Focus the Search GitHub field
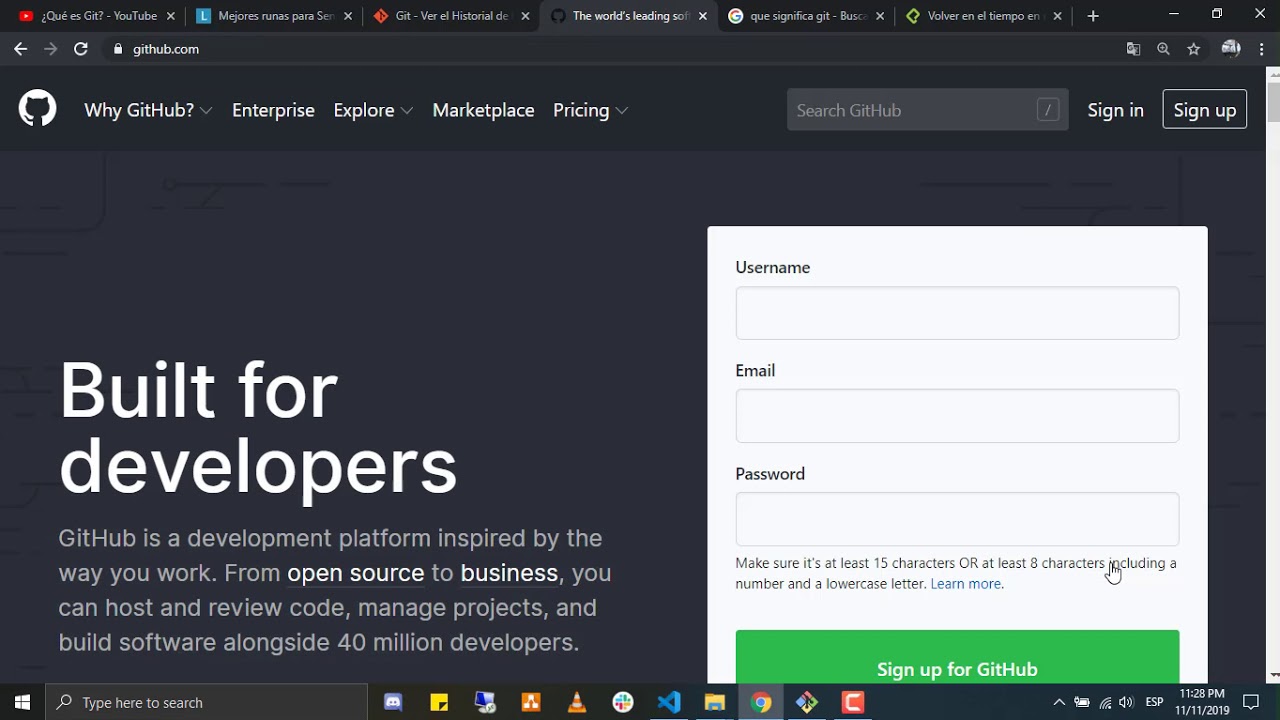This screenshot has height=720, width=1280. (927, 110)
